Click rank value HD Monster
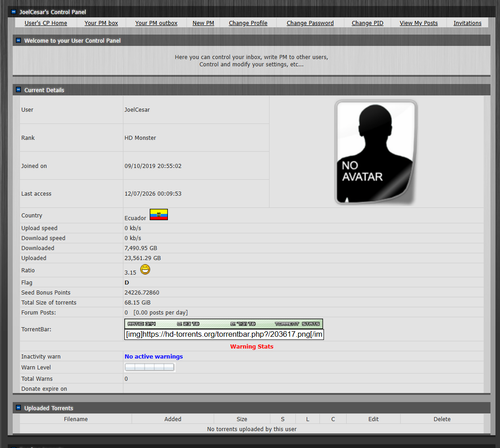This screenshot has width=500, height=448. (x=140, y=138)
